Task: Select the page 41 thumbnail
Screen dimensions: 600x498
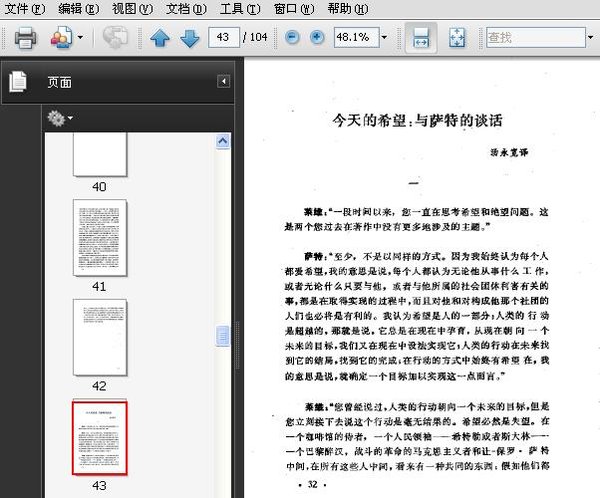Action: 100,238
